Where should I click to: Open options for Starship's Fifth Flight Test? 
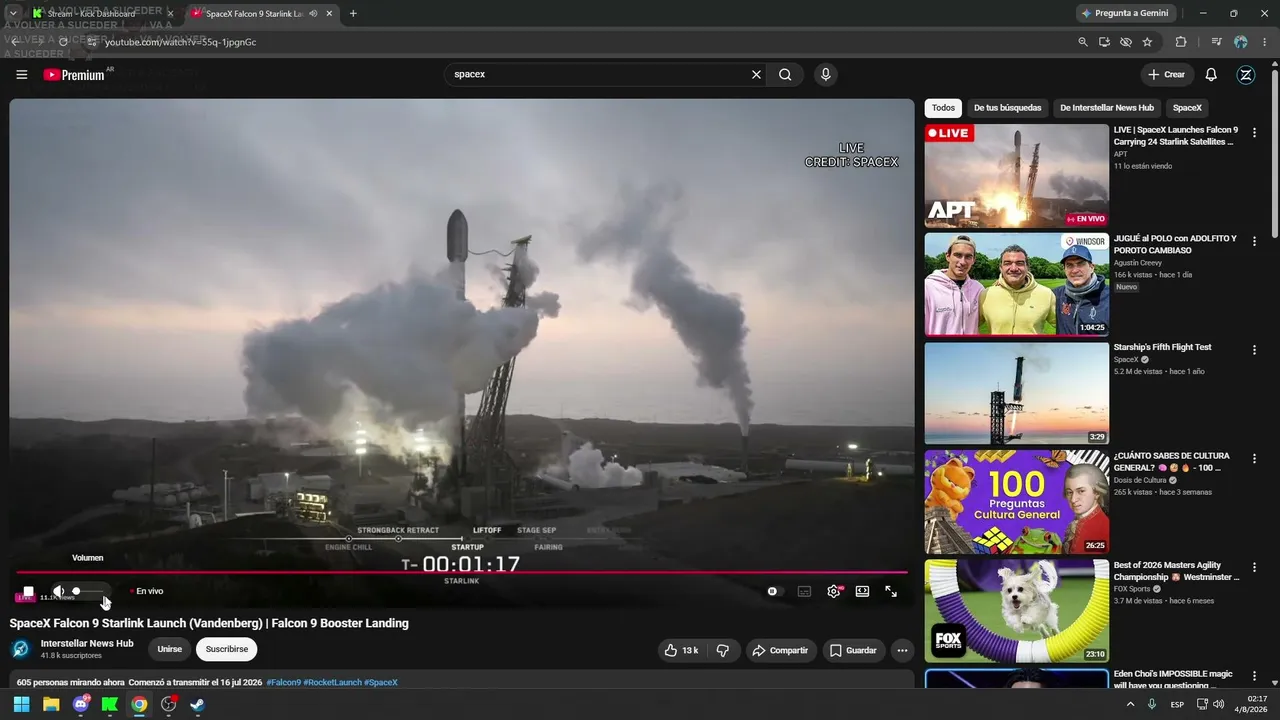click(1254, 349)
